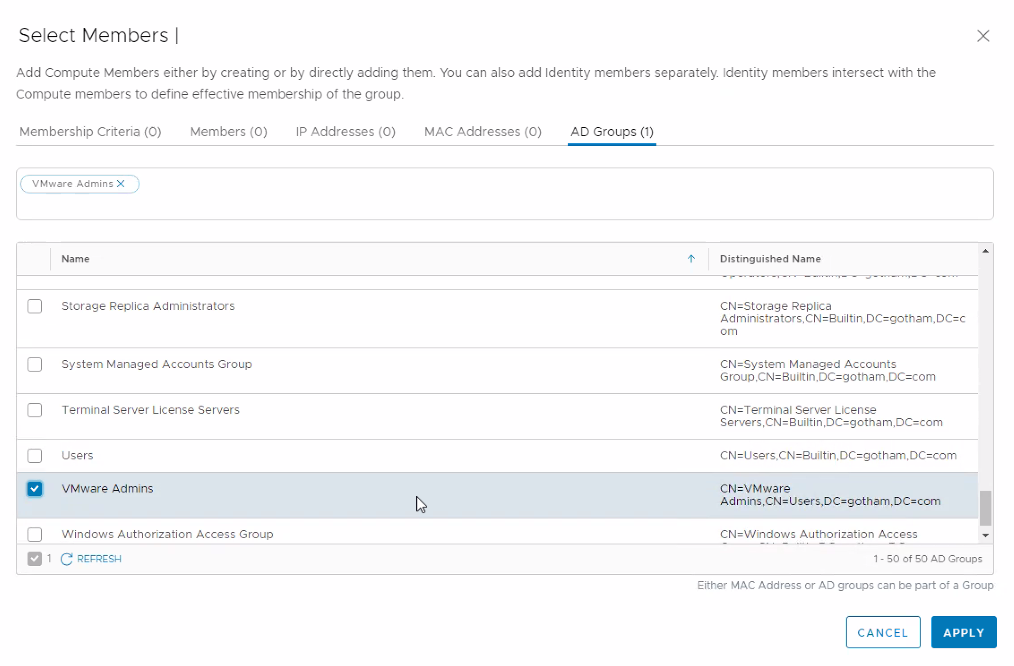Screen dimensions: 1014x666
Task: Open the Members tab
Action: (x=228, y=132)
